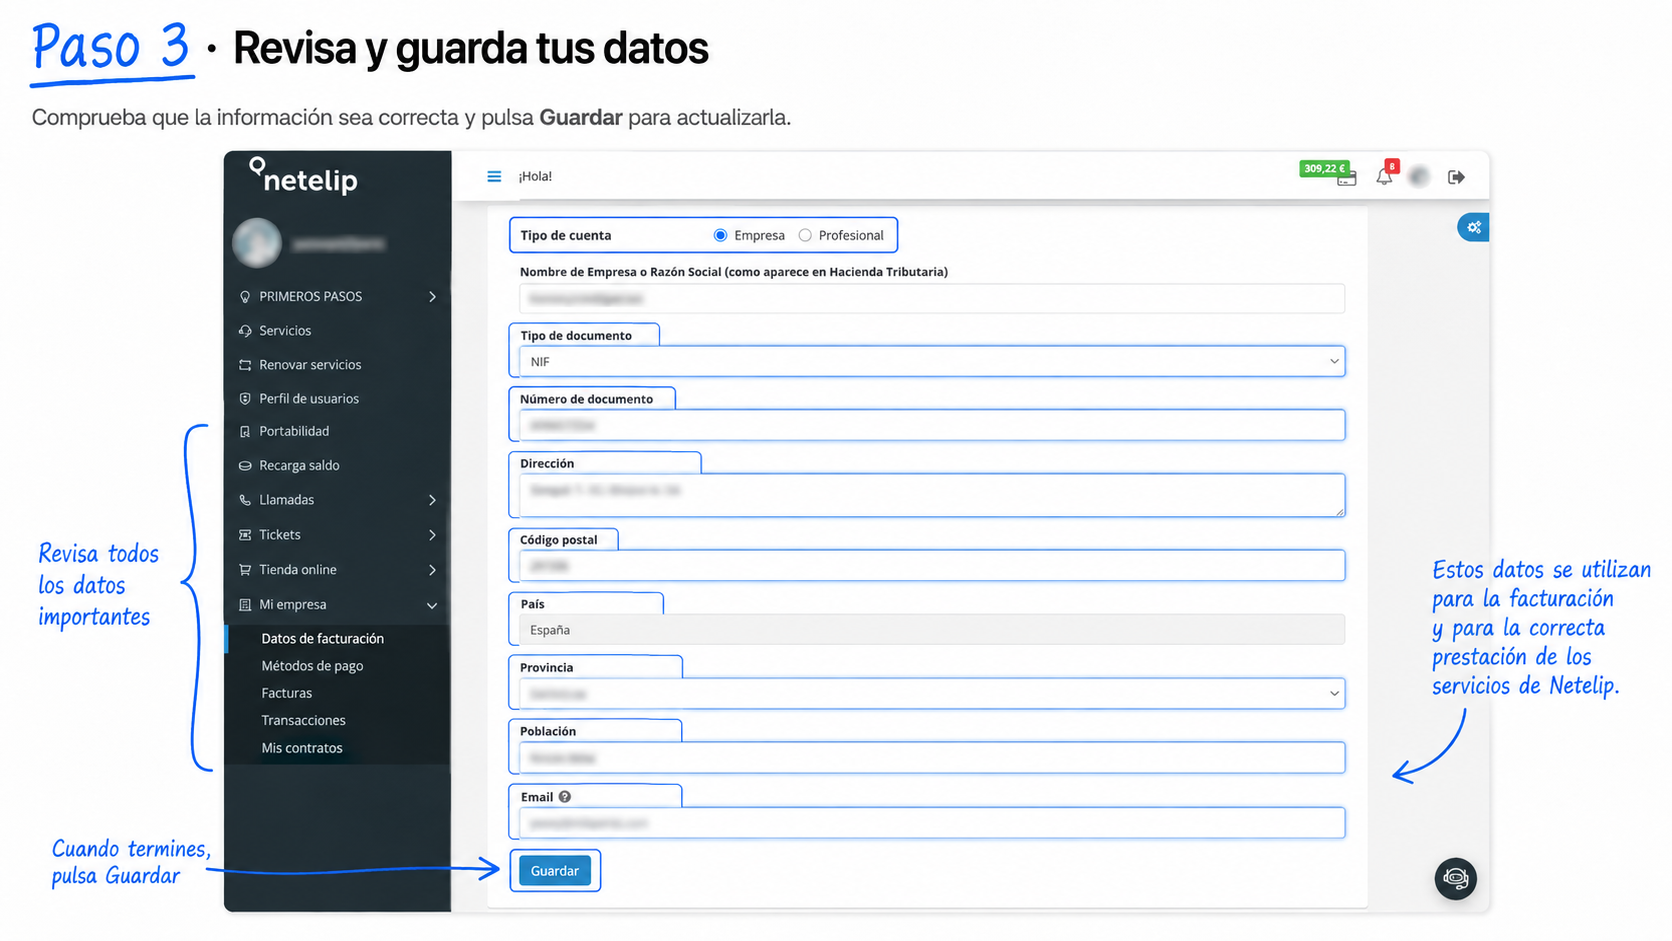The height and width of the screenshot is (941, 1672).
Task: Click the logout icon in header
Action: [1456, 177]
